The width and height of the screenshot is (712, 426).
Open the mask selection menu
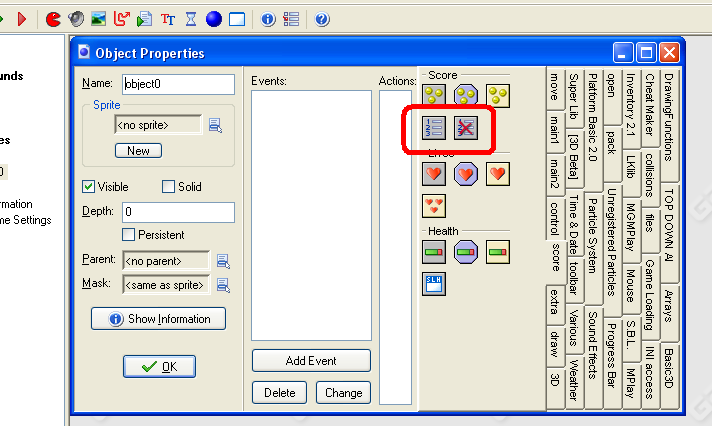pyautogui.click(x=223, y=285)
